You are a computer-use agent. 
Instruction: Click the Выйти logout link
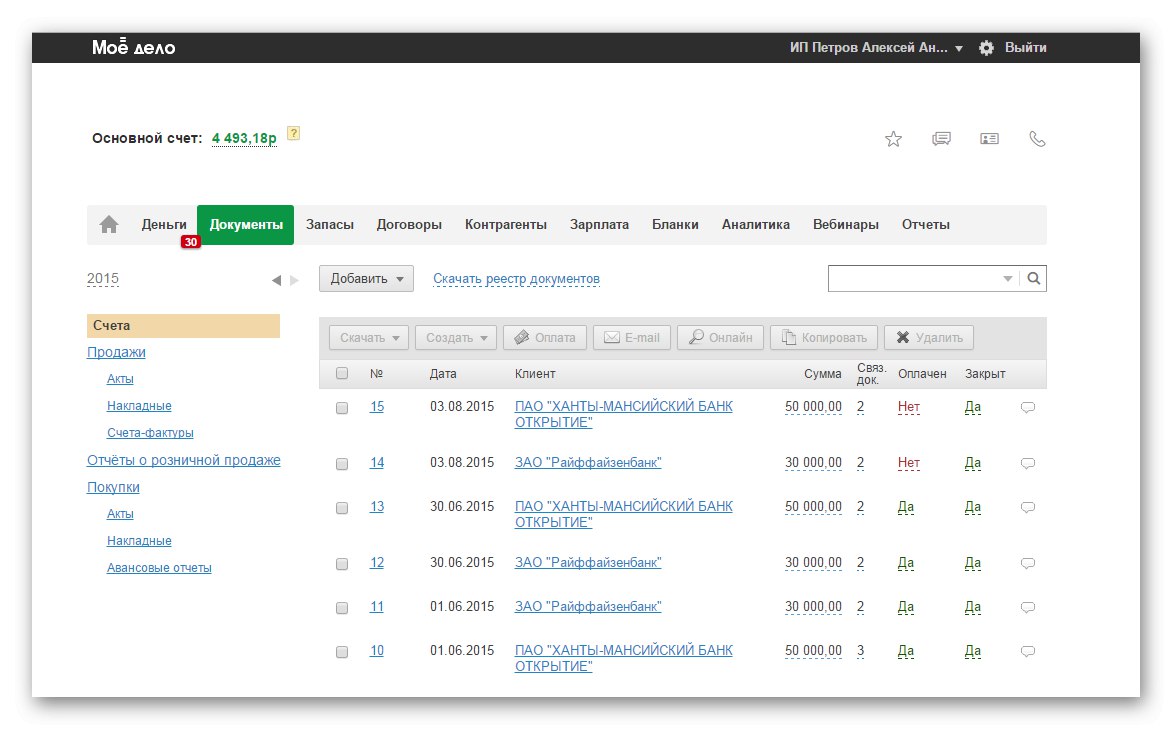coord(1026,48)
